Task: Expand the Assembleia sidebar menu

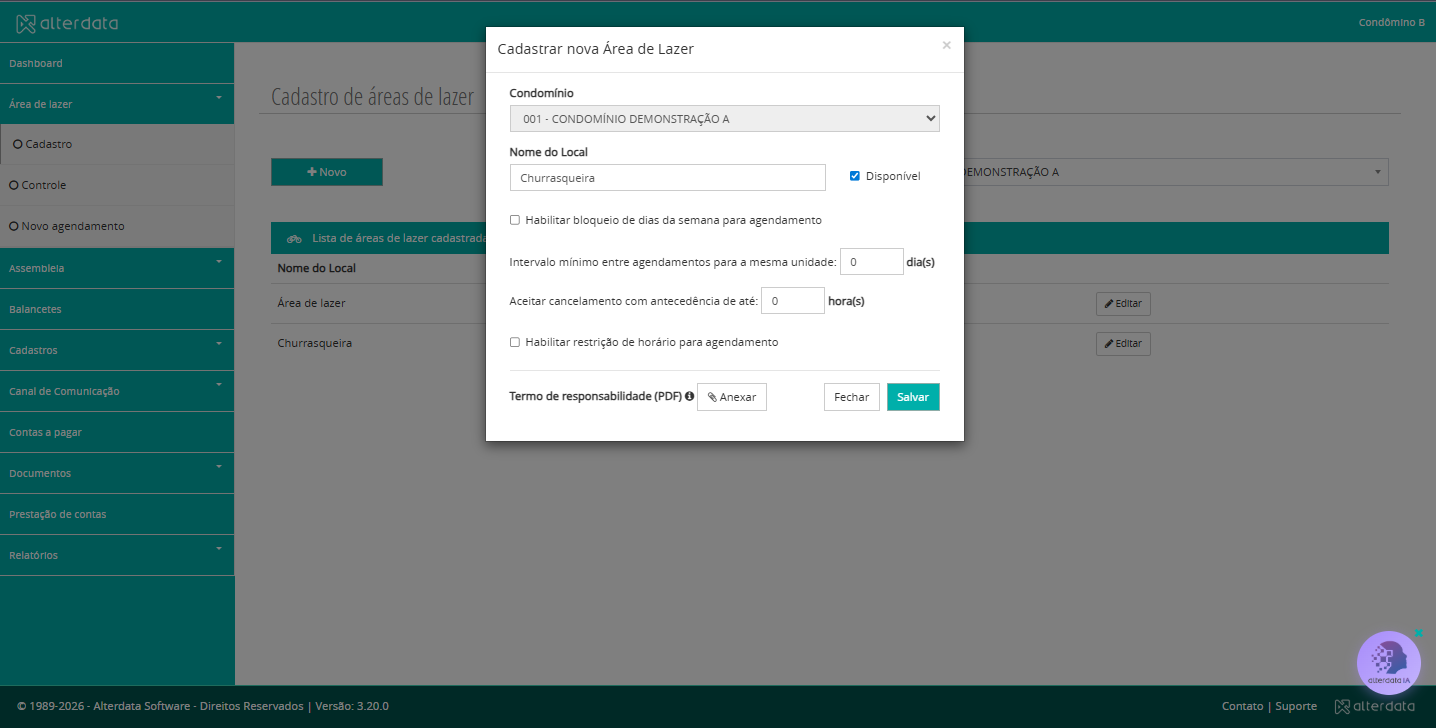Action: coord(117,268)
